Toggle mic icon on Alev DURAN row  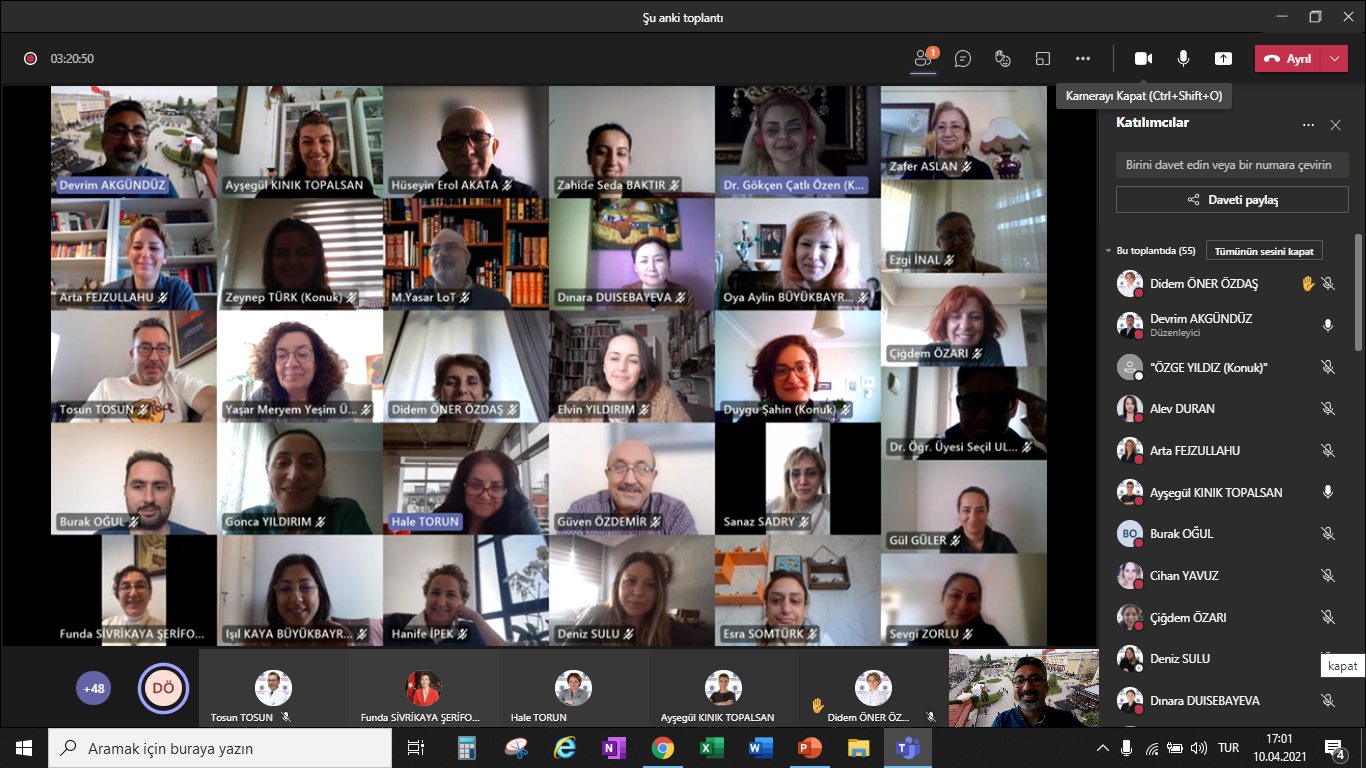tap(1328, 409)
